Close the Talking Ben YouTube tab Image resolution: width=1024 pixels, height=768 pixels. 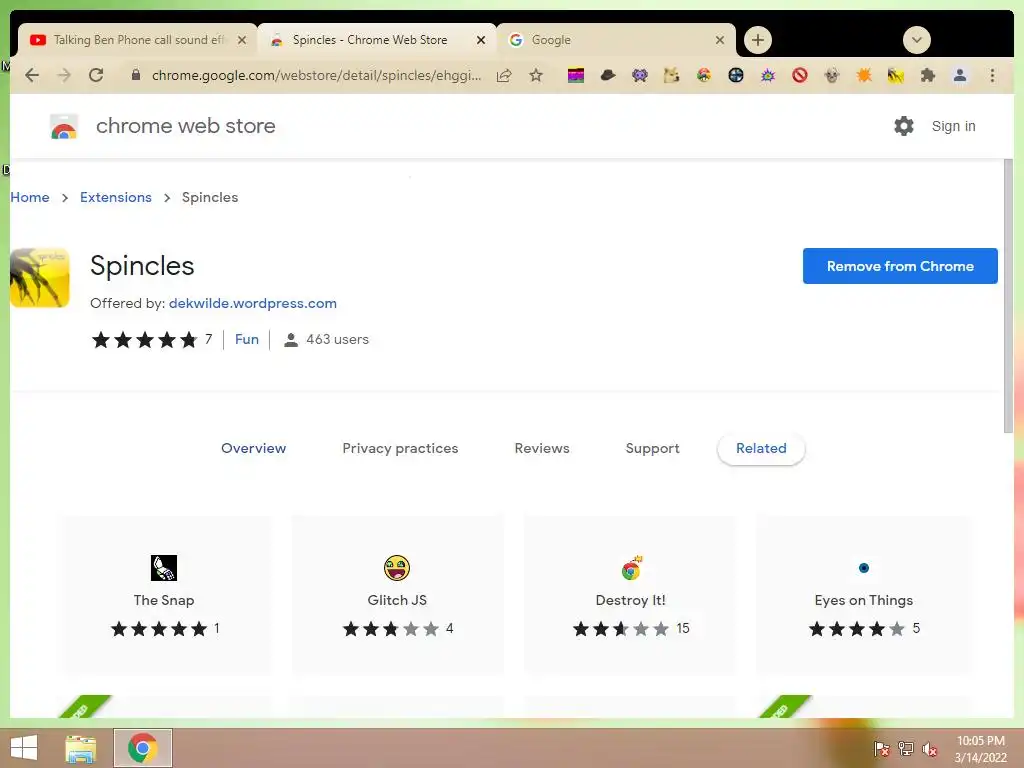[242, 40]
